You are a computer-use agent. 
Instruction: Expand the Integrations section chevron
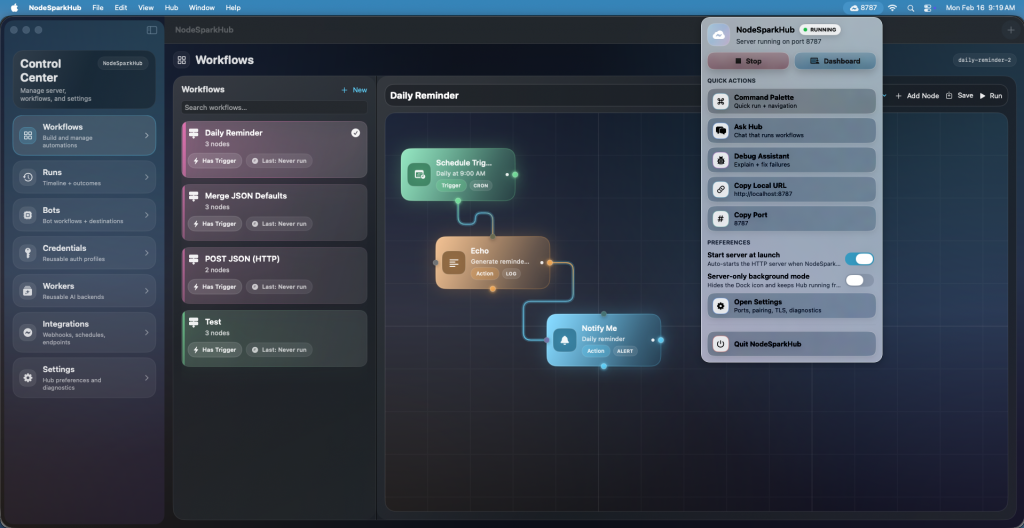[x=146, y=330]
